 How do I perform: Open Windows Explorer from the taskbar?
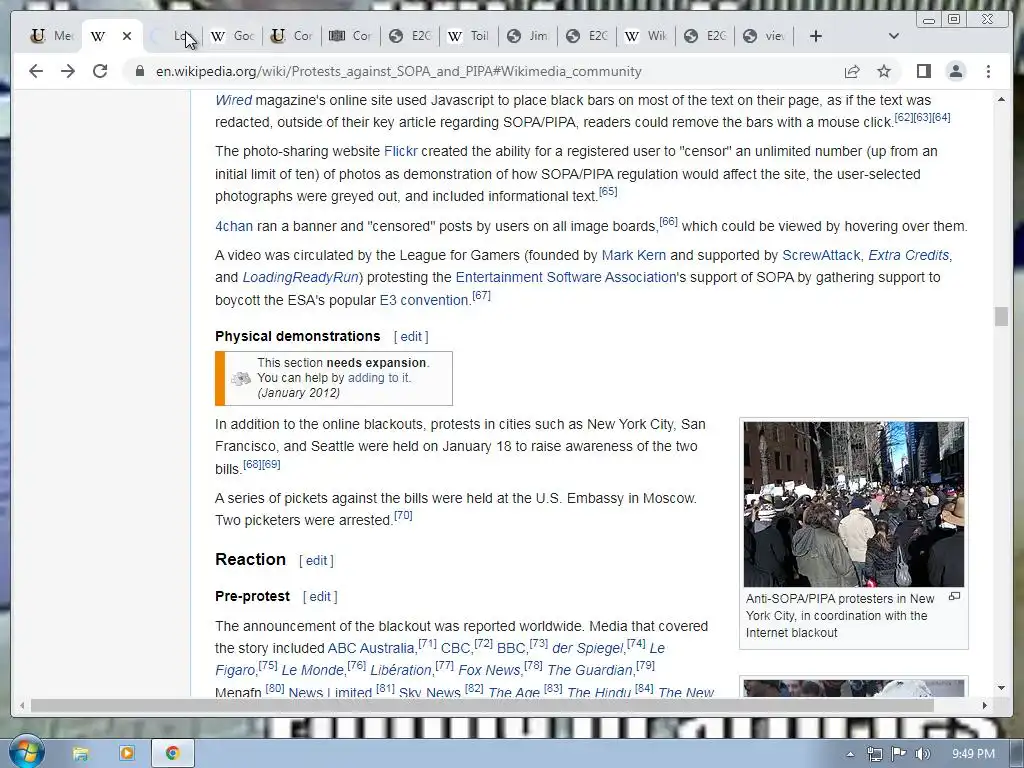point(80,754)
